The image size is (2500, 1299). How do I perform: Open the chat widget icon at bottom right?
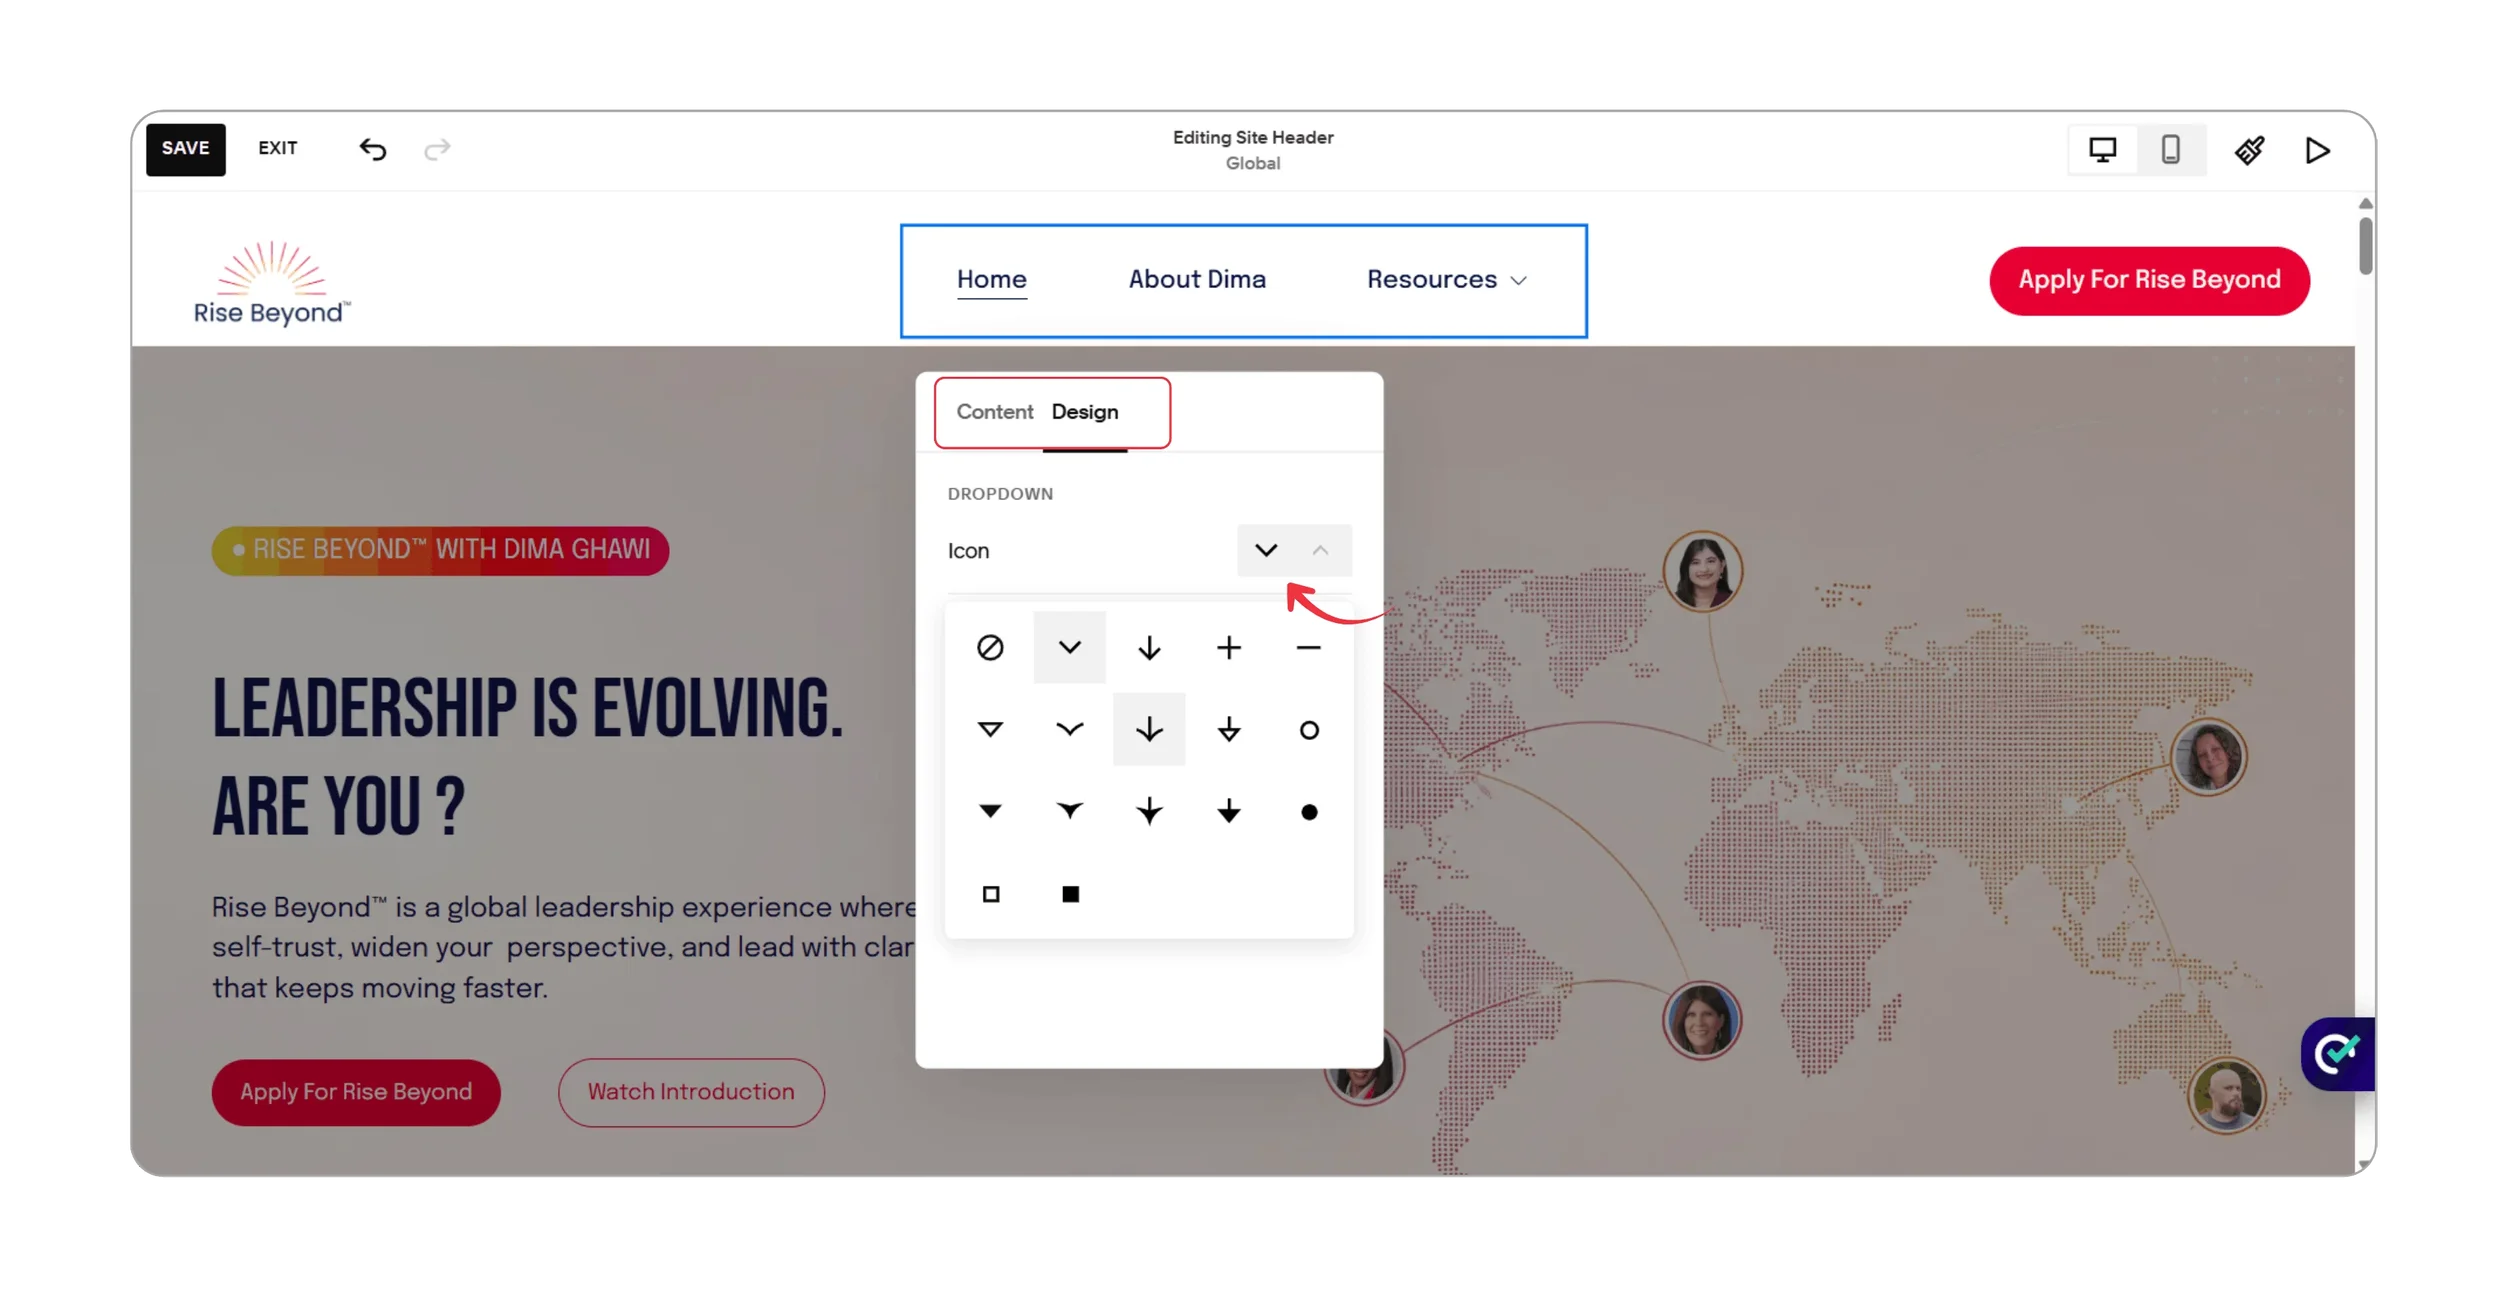click(x=2338, y=1054)
